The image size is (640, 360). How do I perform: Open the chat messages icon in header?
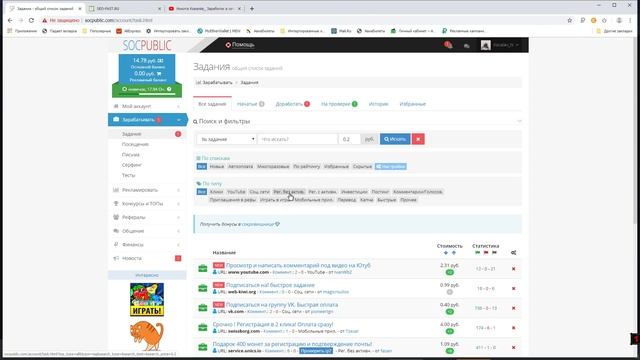[467, 46]
